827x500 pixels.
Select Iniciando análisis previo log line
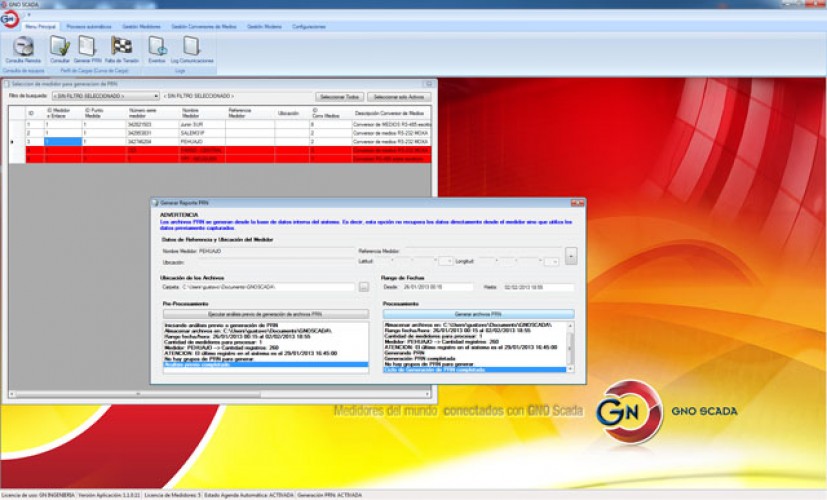pyautogui.click(x=220, y=325)
